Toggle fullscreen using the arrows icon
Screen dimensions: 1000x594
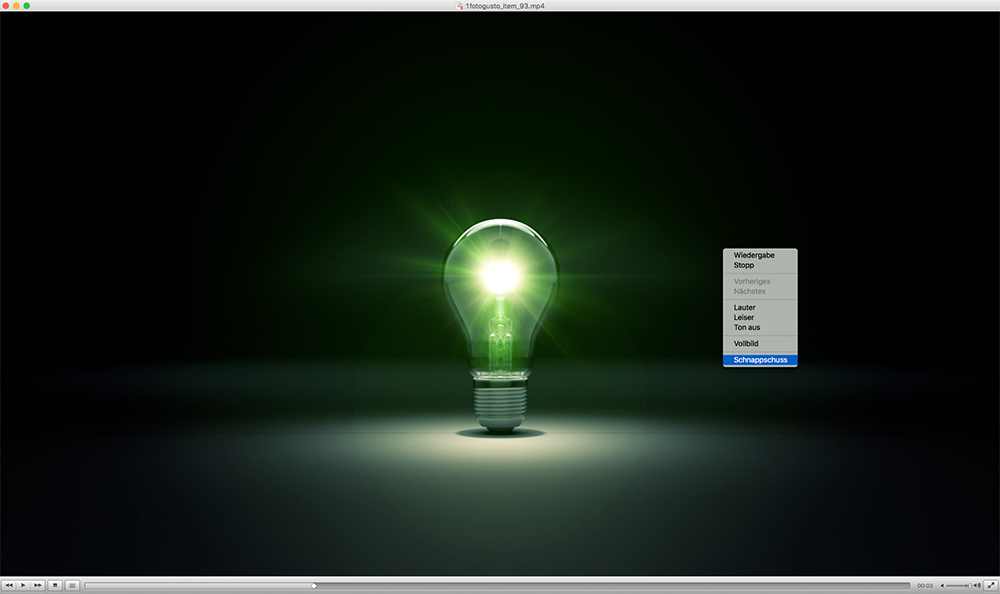[x=991, y=585]
